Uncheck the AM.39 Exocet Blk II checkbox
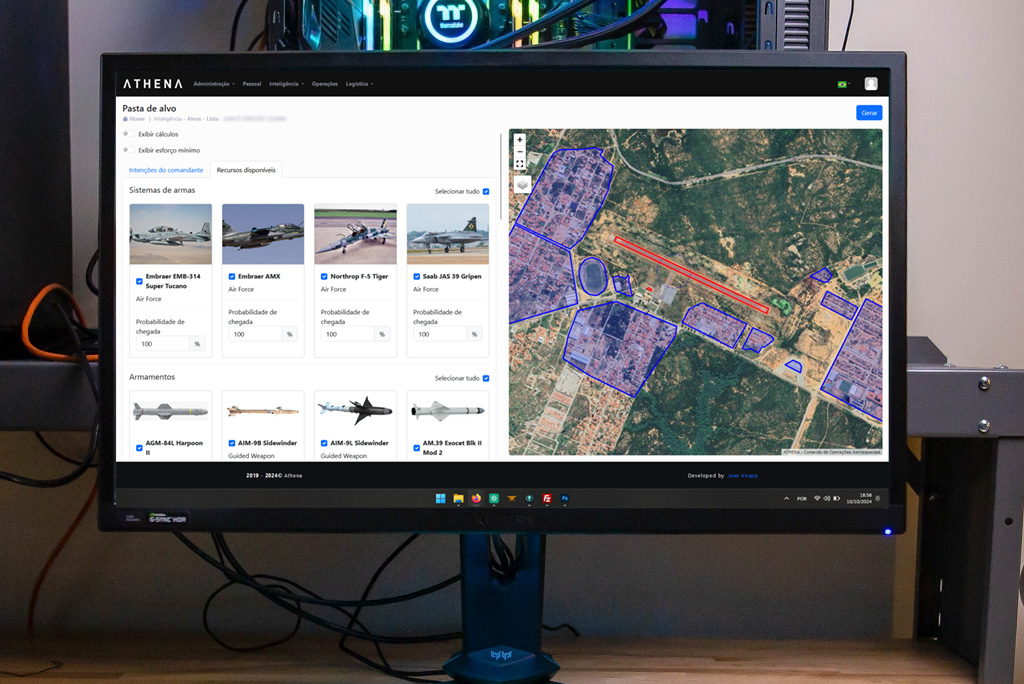The height and width of the screenshot is (684, 1024). (417, 448)
